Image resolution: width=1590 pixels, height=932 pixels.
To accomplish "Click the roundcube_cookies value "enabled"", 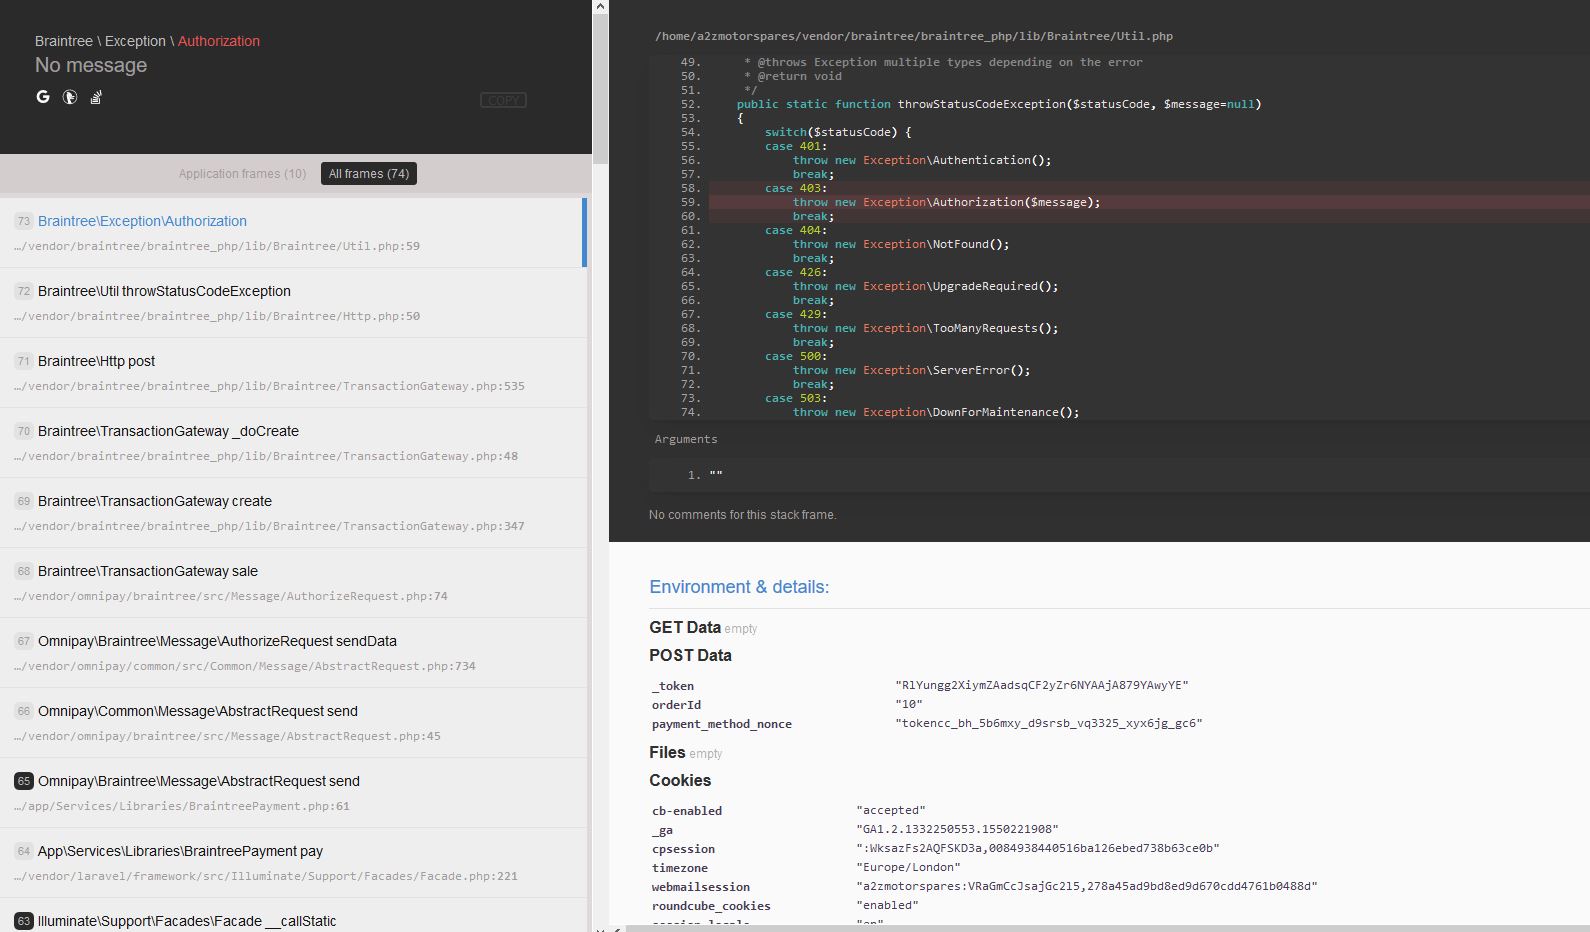I will pyautogui.click(x=887, y=905).
